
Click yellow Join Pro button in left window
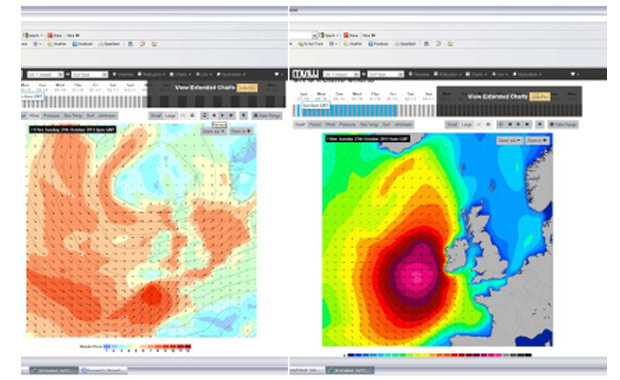pyautogui.click(x=247, y=88)
